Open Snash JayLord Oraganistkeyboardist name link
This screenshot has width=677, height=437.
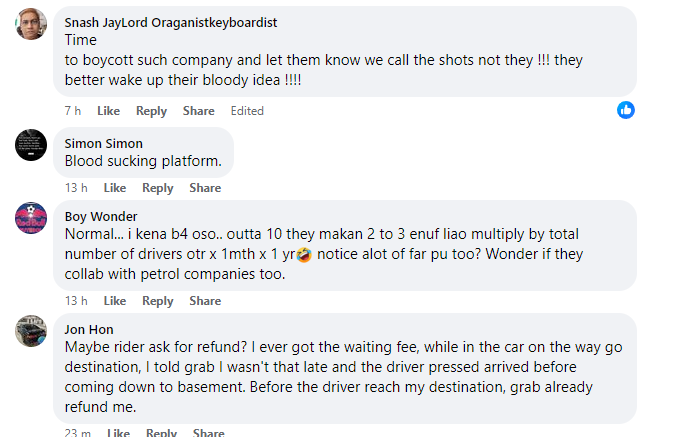point(171,22)
